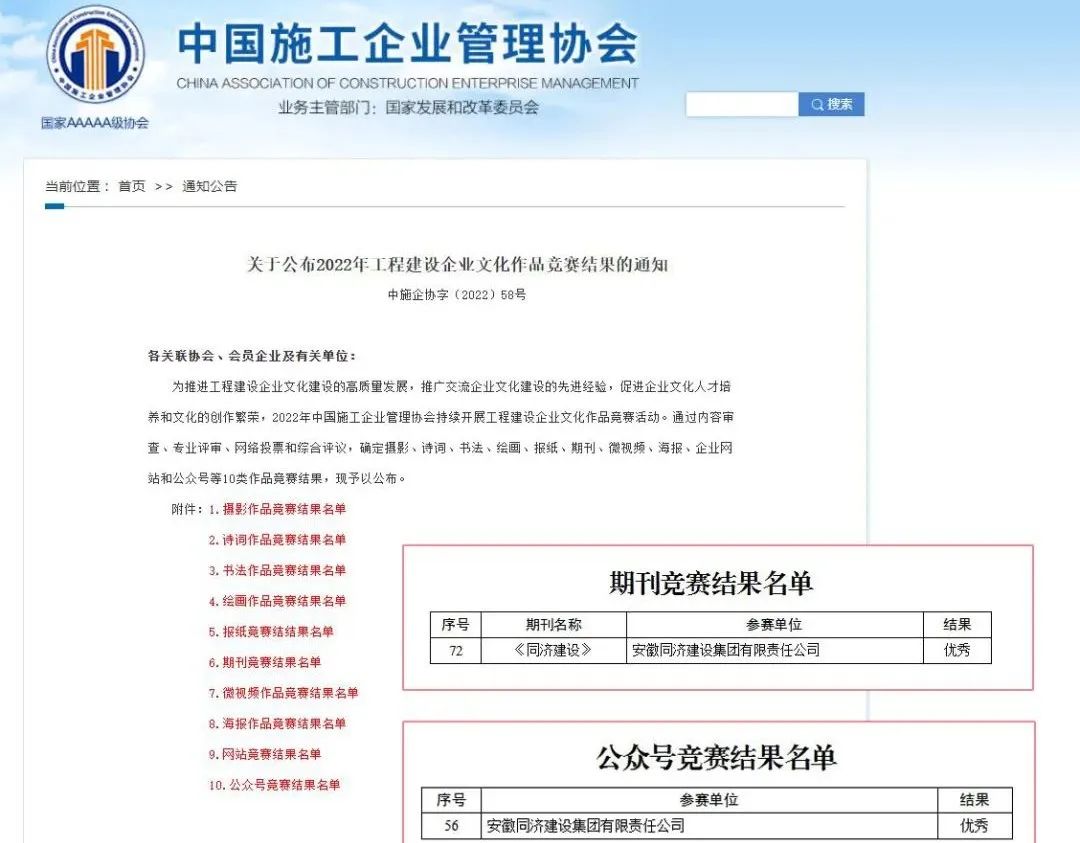
Task: Click the 期刊竞赛结果名单 table heading
Action: 711,583
